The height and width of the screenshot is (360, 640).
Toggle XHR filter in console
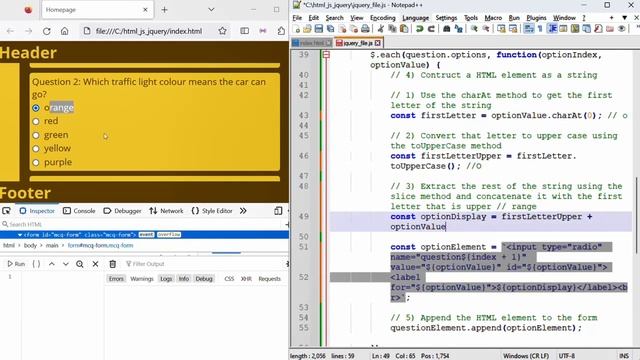(x=246, y=279)
